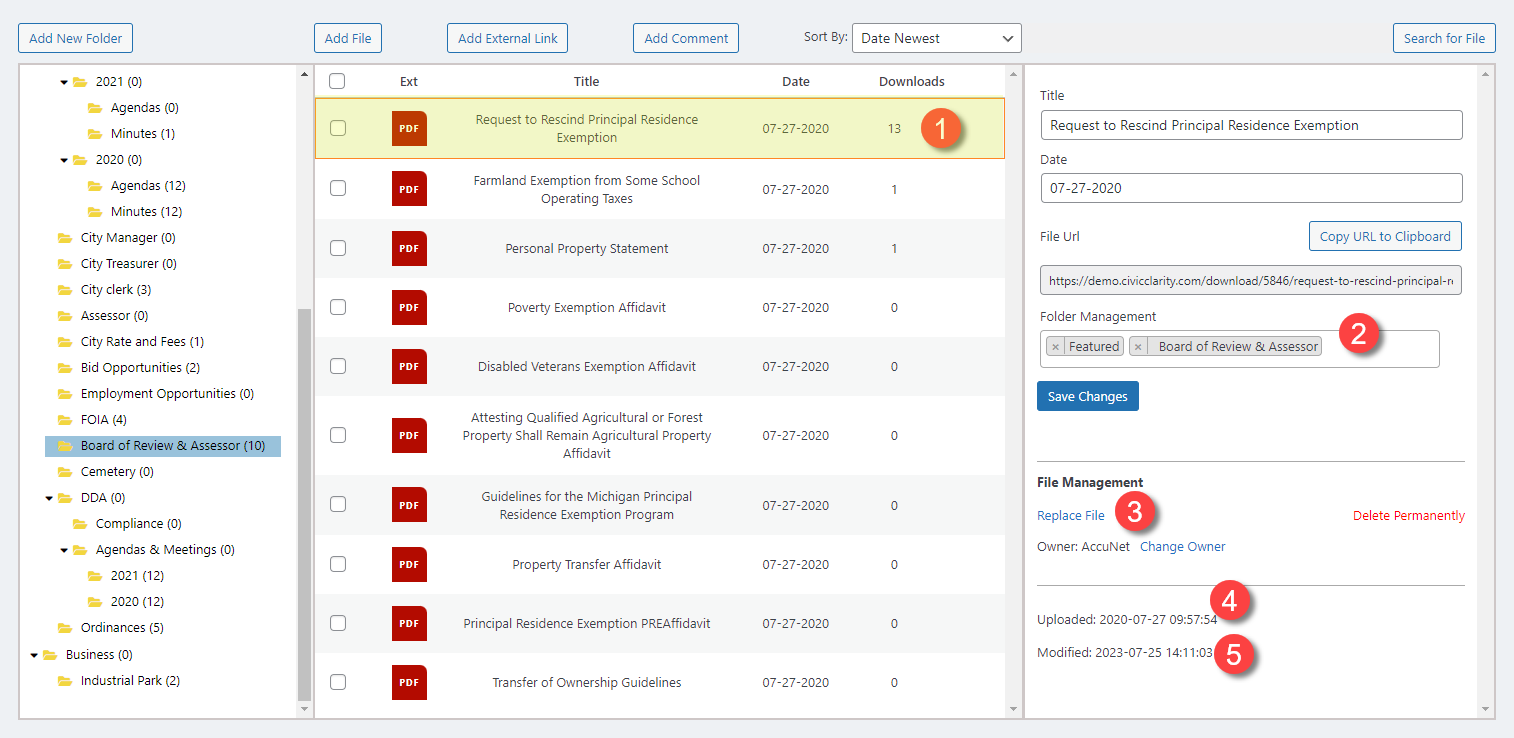The image size is (1514, 738).
Task: Toggle the select-all checkbox in table header
Action: tap(338, 82)
